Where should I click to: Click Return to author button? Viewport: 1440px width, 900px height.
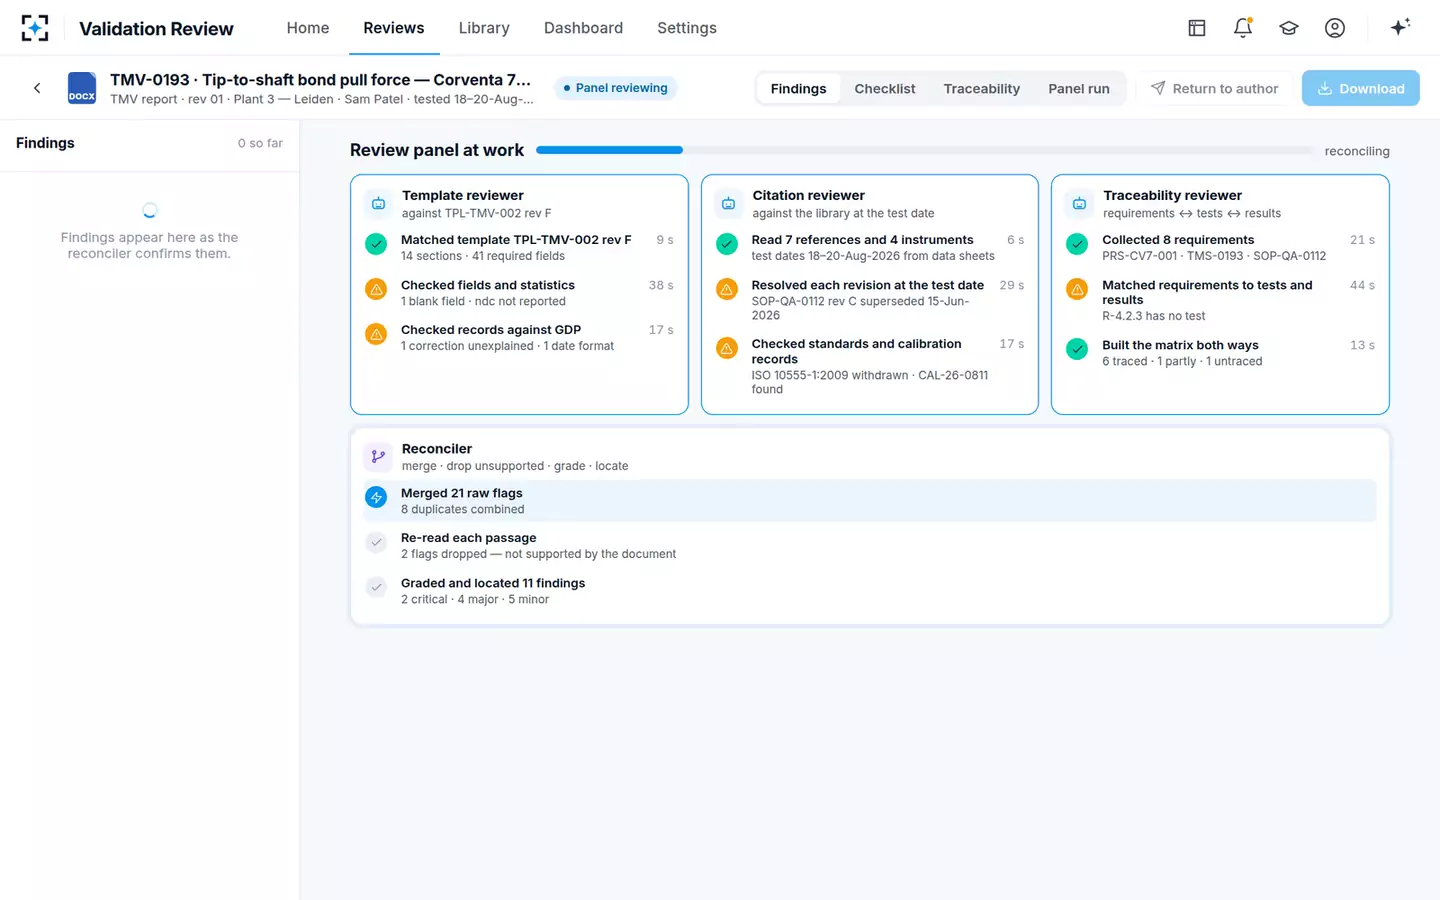[x=1214, y=88]
